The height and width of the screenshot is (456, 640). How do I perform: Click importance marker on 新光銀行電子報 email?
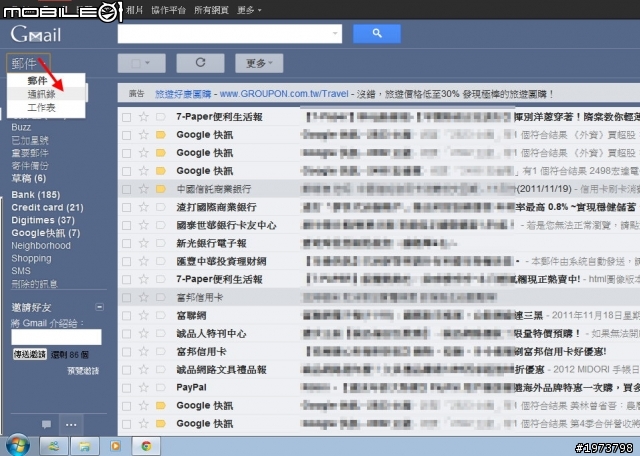pos(161,243)
